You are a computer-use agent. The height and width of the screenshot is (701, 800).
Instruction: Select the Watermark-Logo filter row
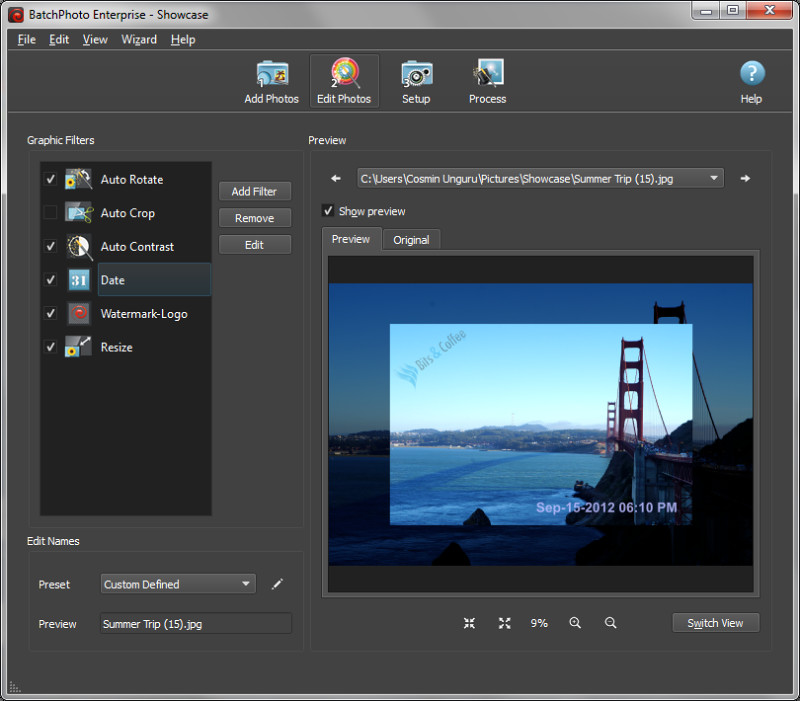click(126, 313)
